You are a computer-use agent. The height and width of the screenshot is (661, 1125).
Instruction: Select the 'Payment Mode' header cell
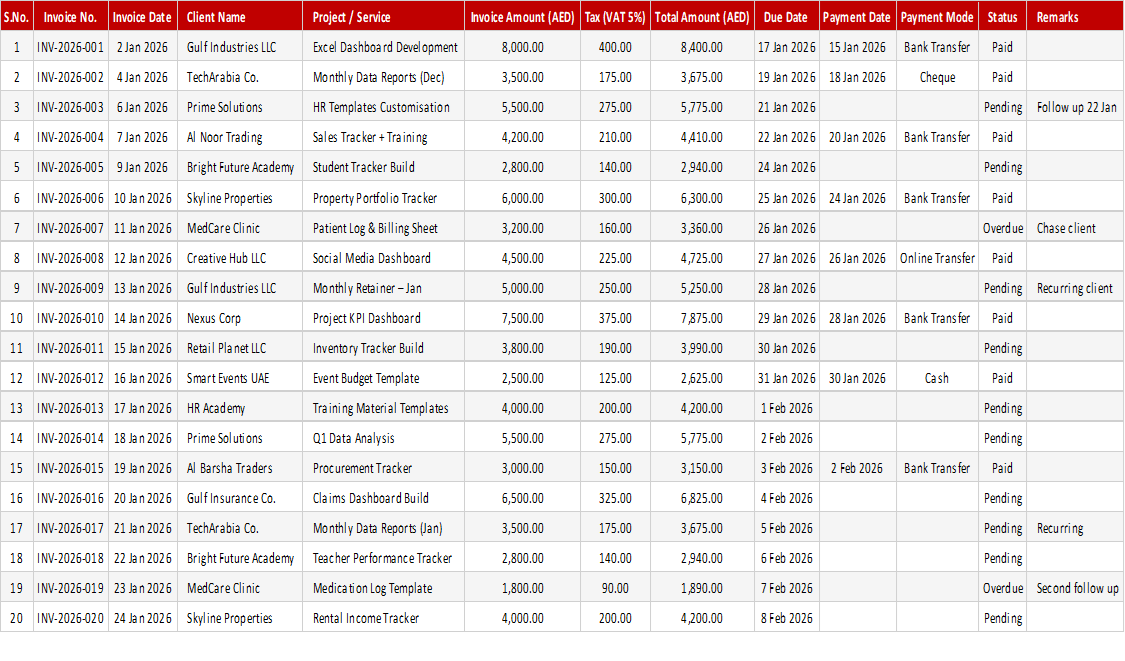(x=937, y=17)
